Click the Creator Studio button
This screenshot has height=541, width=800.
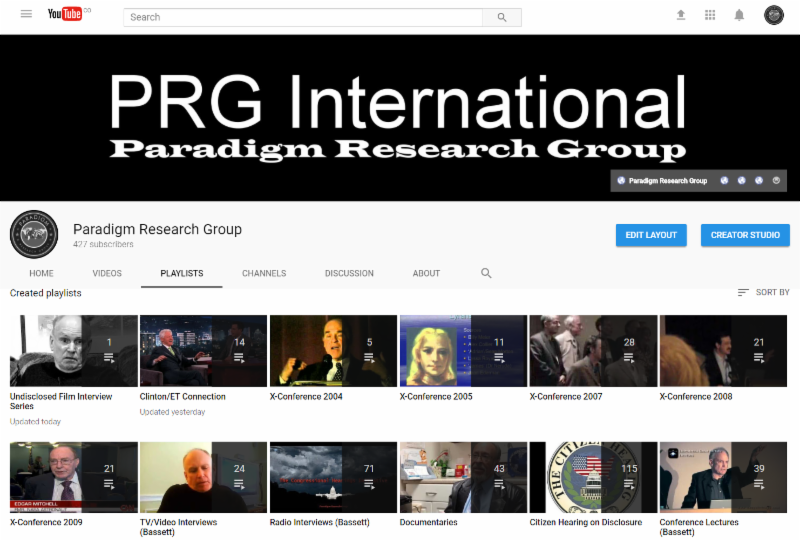tap(745, 235)
